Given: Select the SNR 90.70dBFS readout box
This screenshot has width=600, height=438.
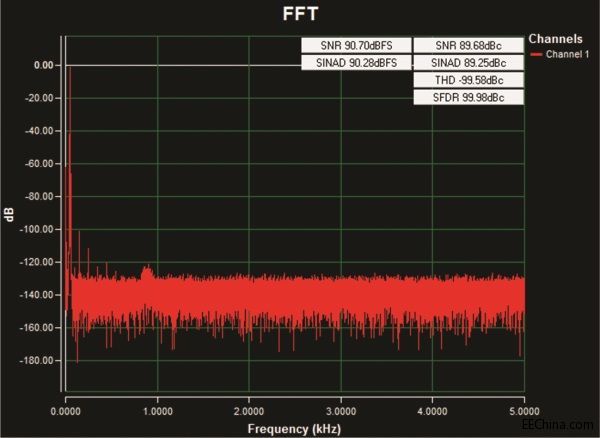Looking at the screenshot, I should [355, 45].
